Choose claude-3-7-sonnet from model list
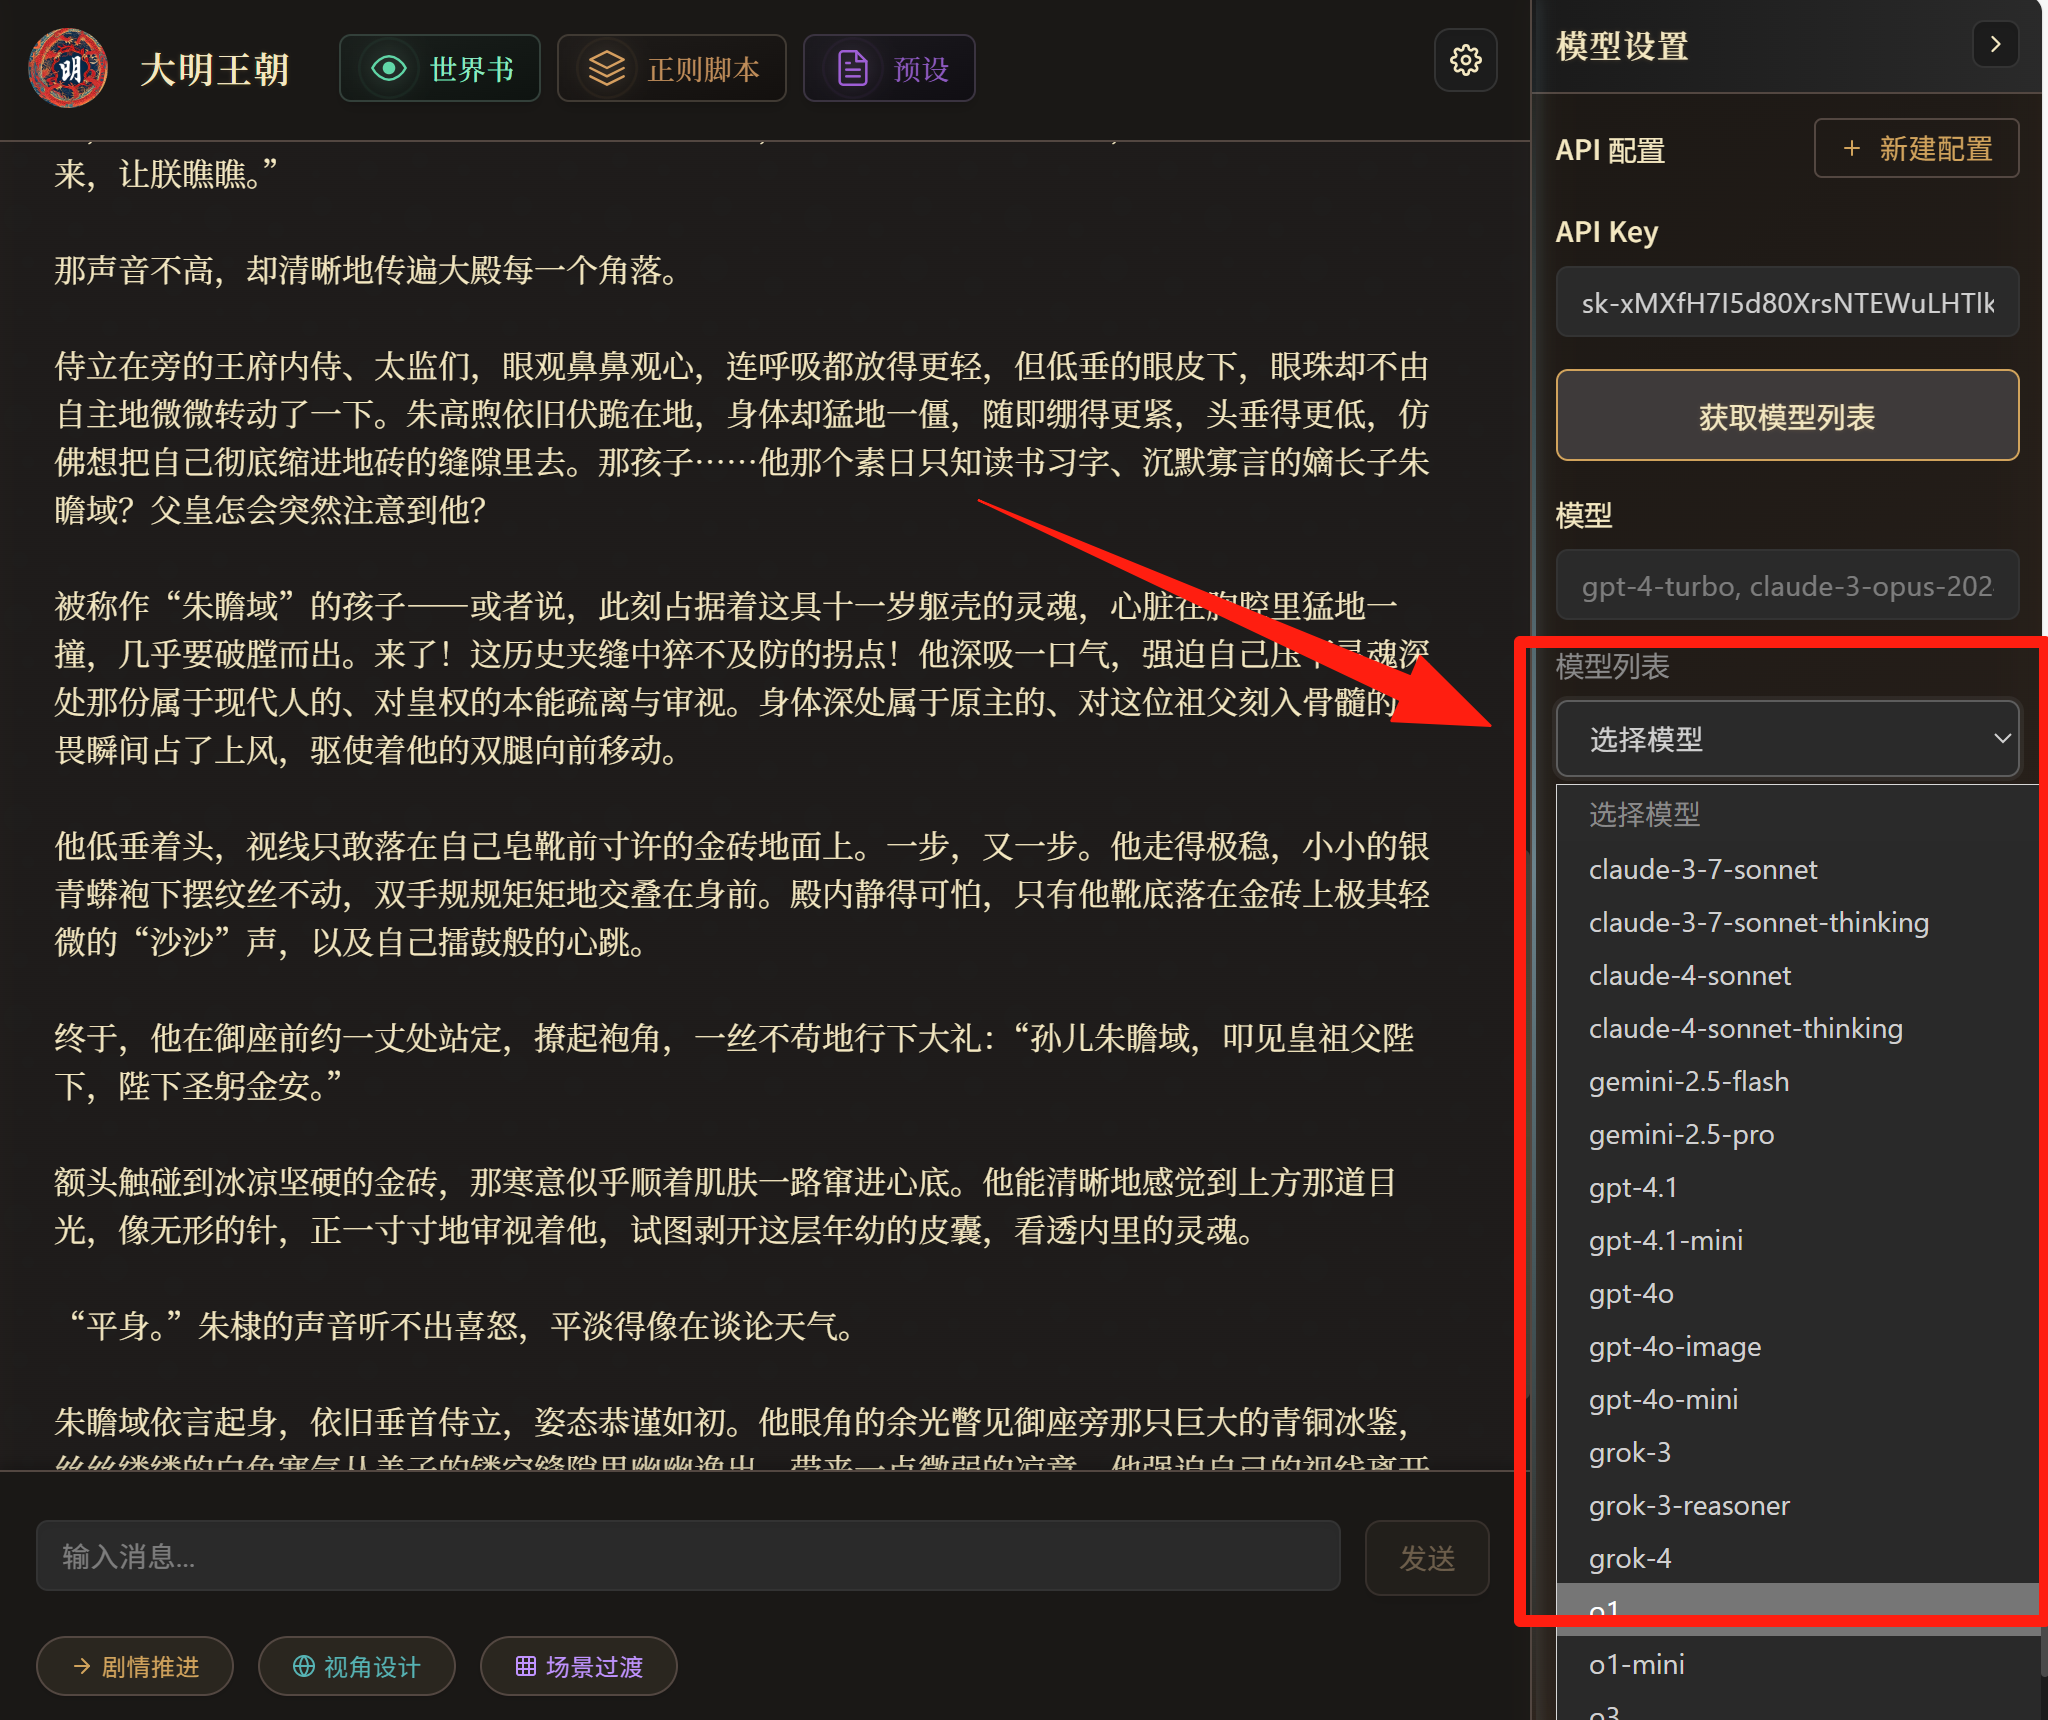The height and width of the screenshot is (1720, 2048). 1797,869
